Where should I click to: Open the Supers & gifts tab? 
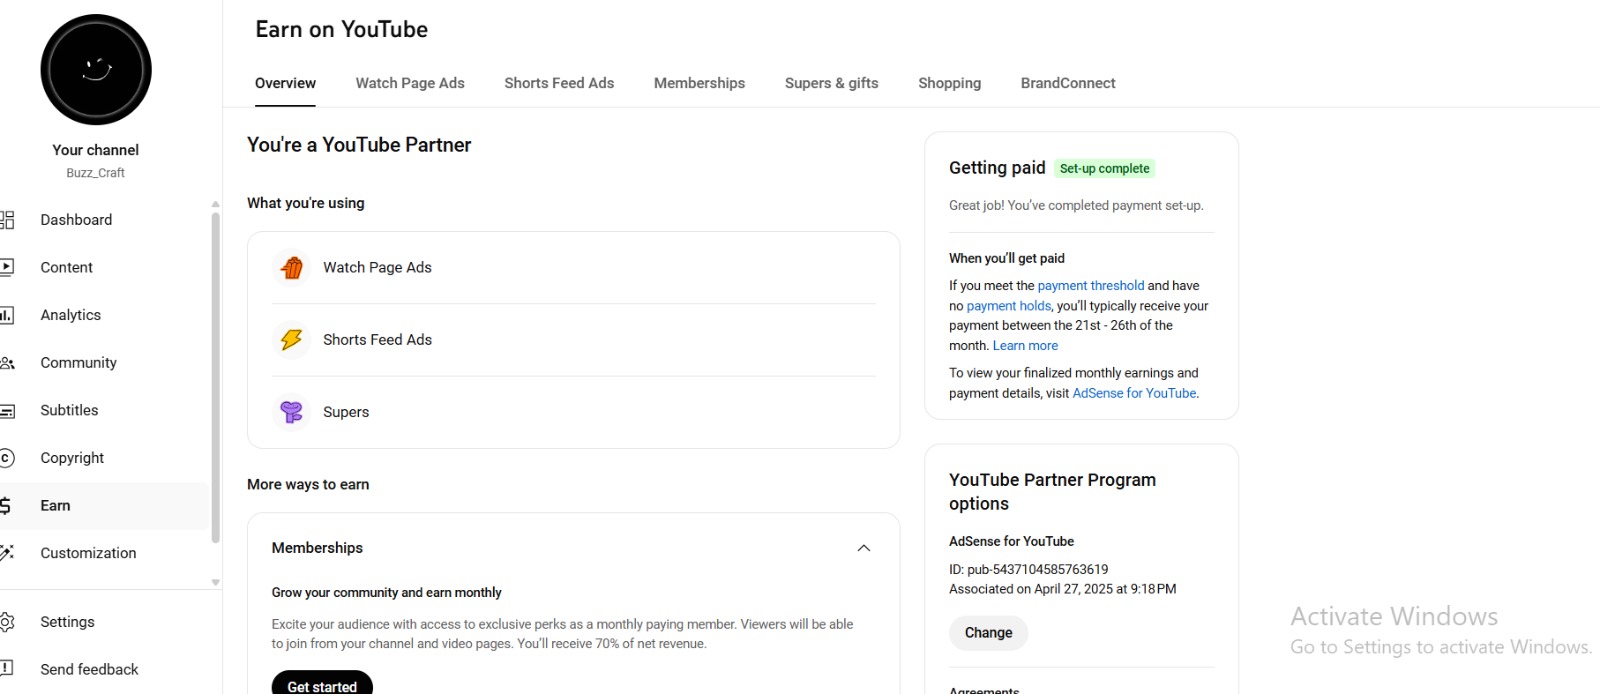832,83
